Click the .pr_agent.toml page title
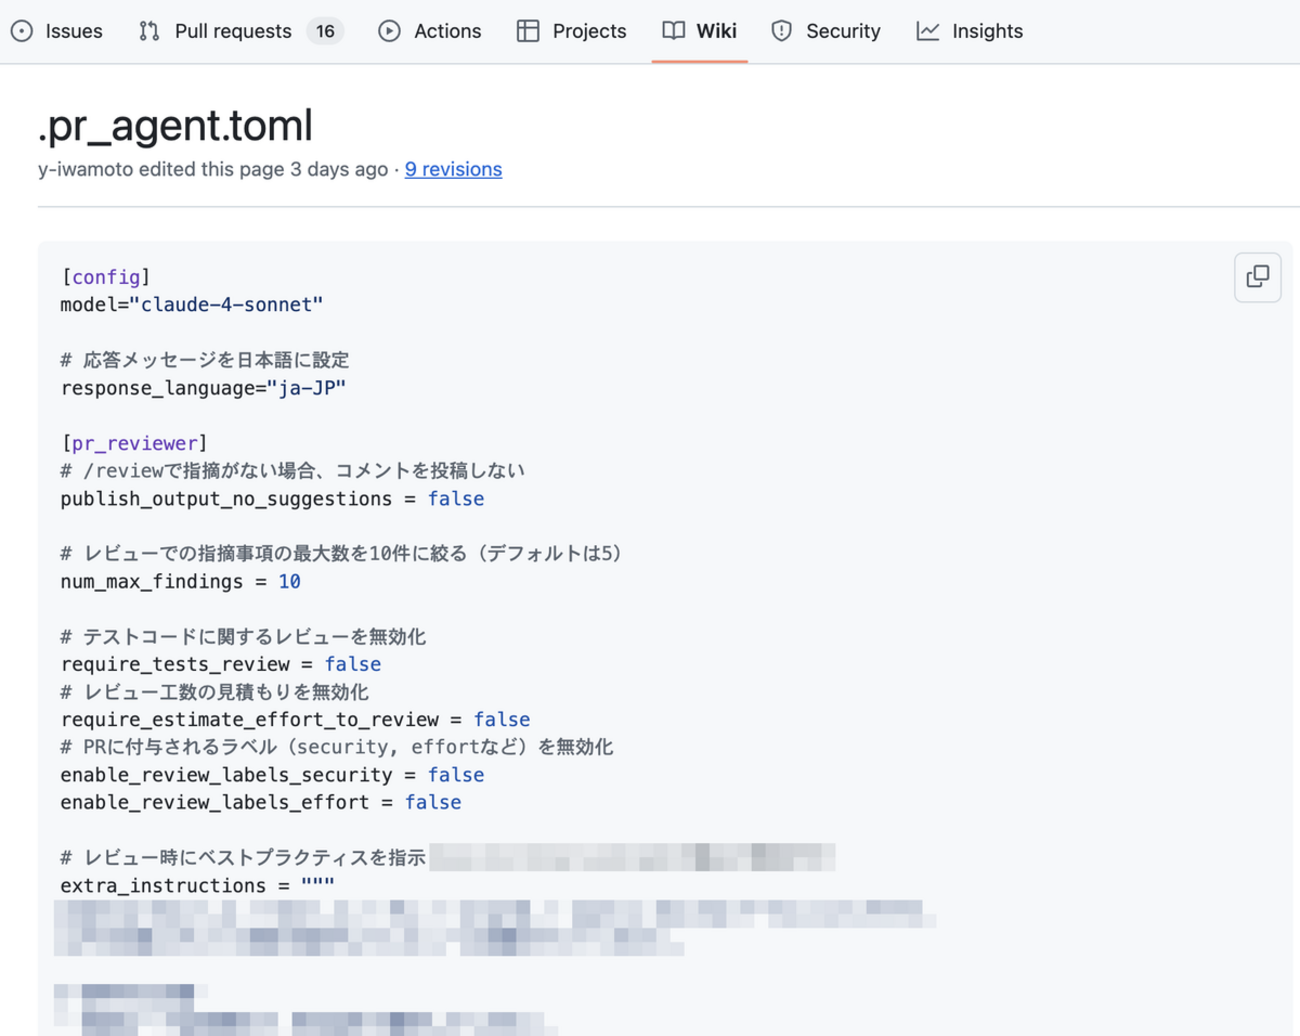 tap(175, 125)
